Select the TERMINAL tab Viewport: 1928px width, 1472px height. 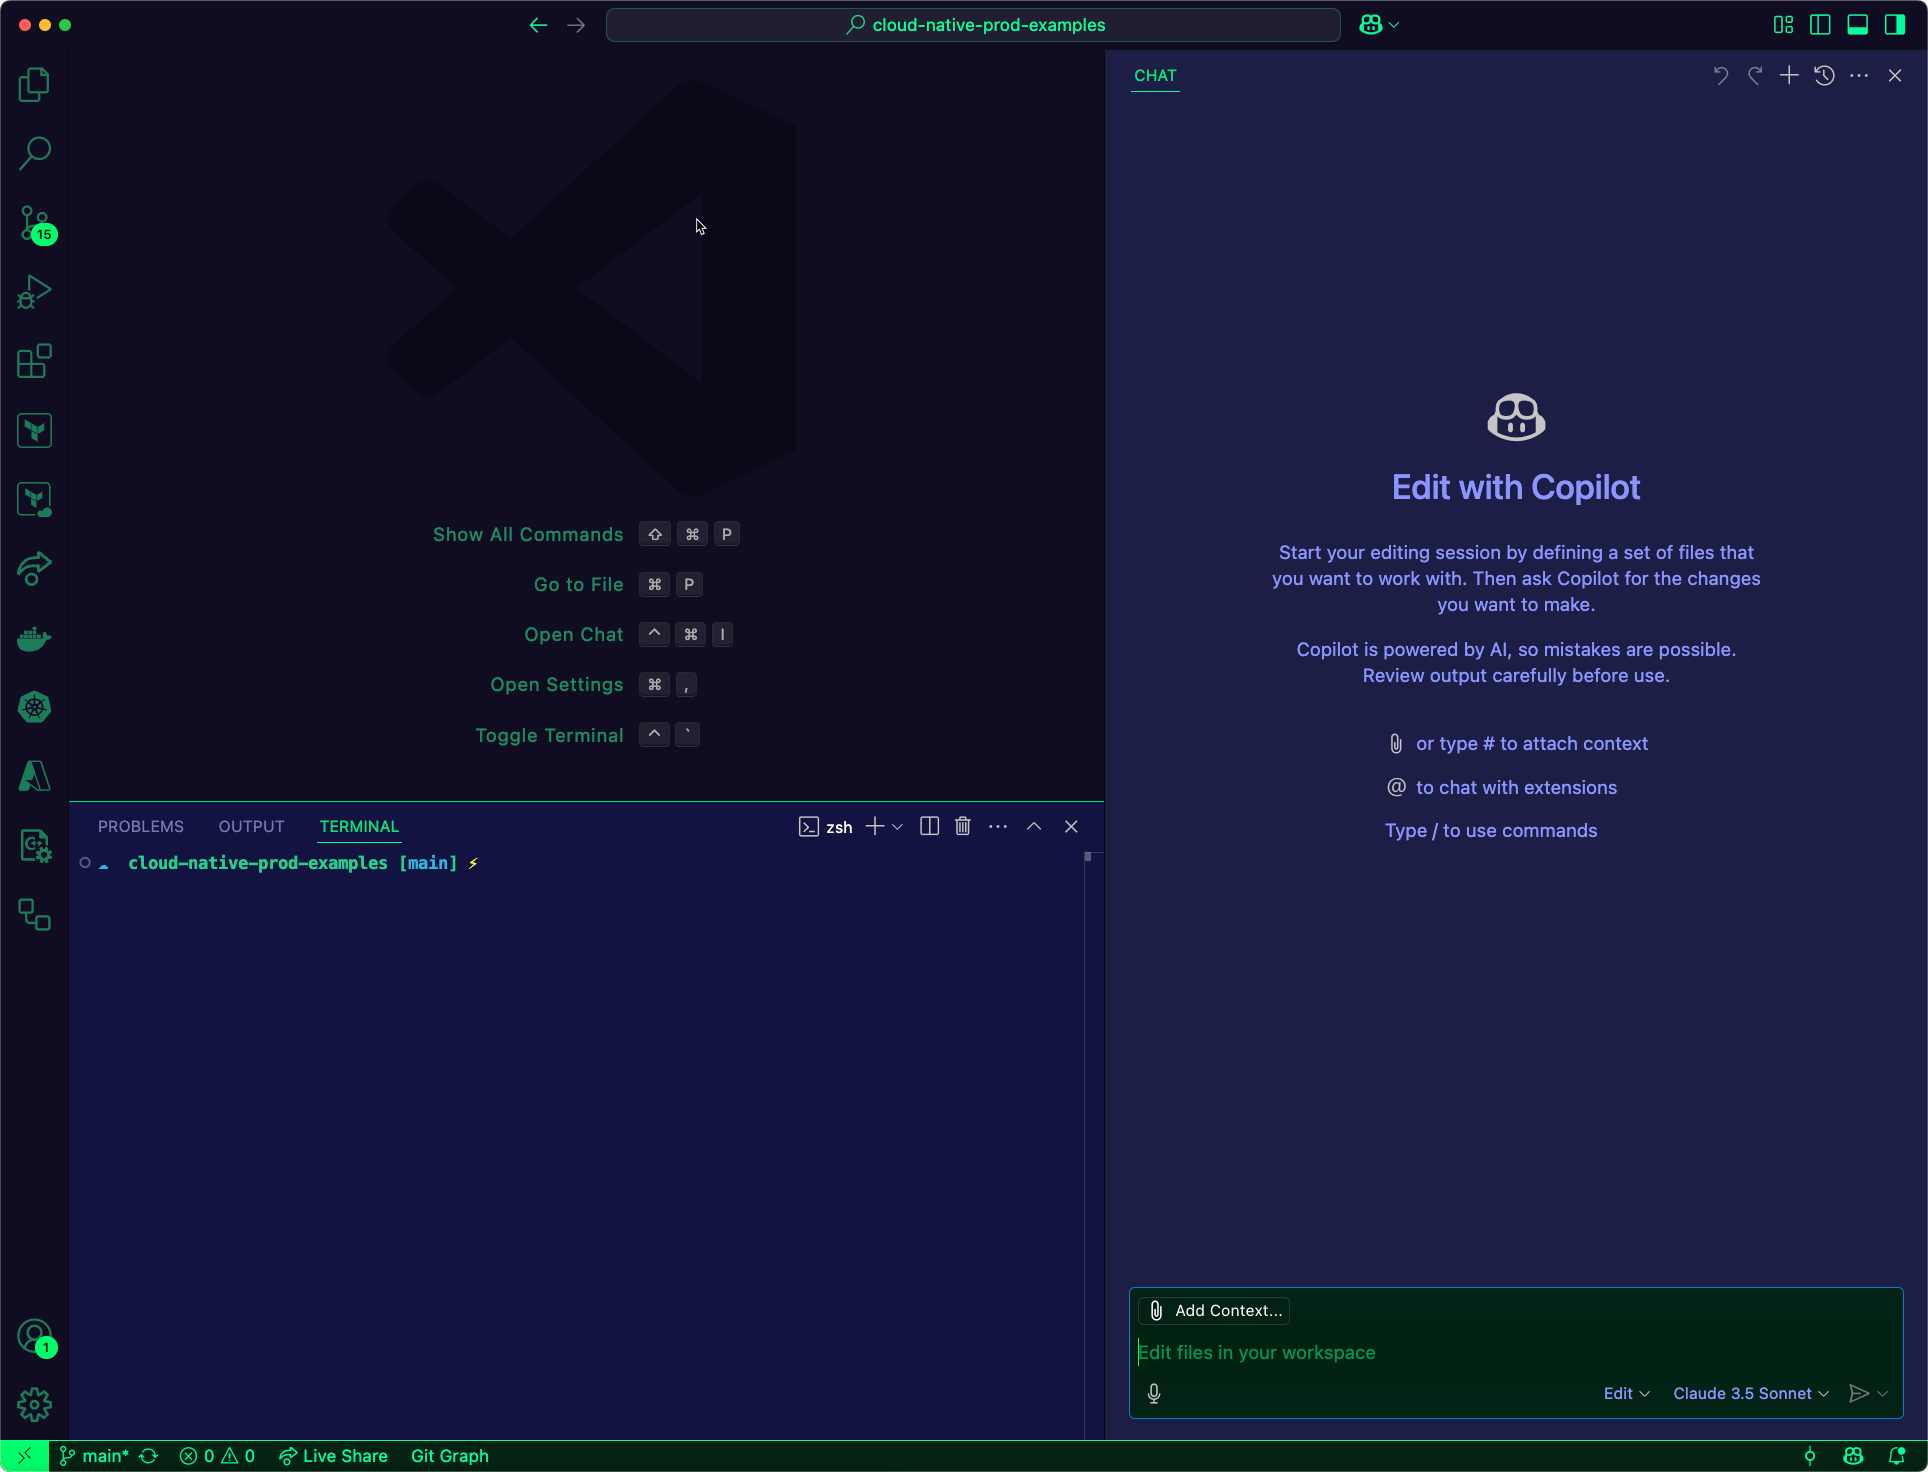coord(359,826)
